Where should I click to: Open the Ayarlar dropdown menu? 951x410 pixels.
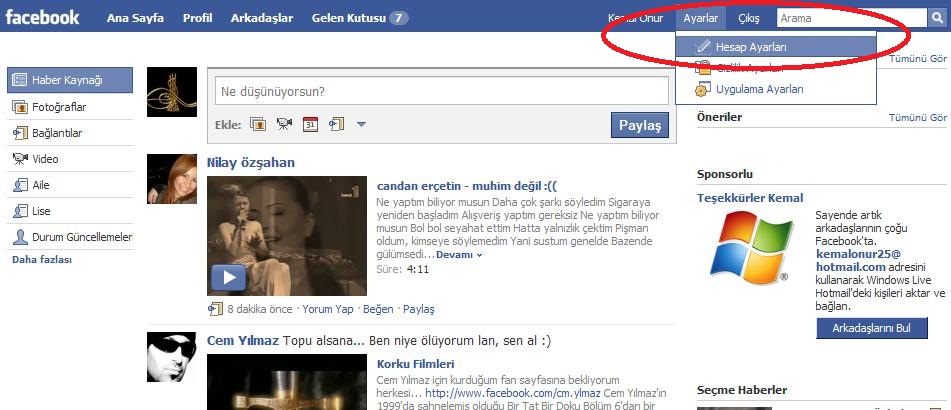[x=701, y=18]
